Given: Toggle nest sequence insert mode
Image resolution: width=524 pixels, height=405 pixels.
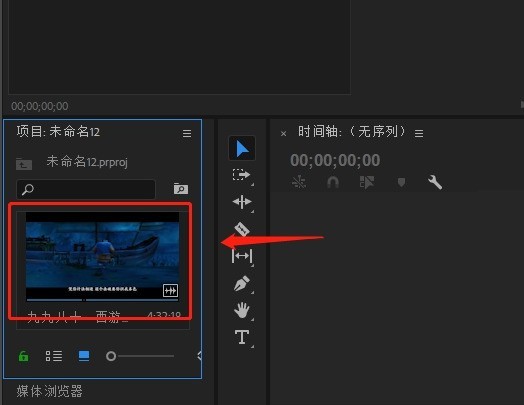Looking at the screenshot, I should coord(299,182).
